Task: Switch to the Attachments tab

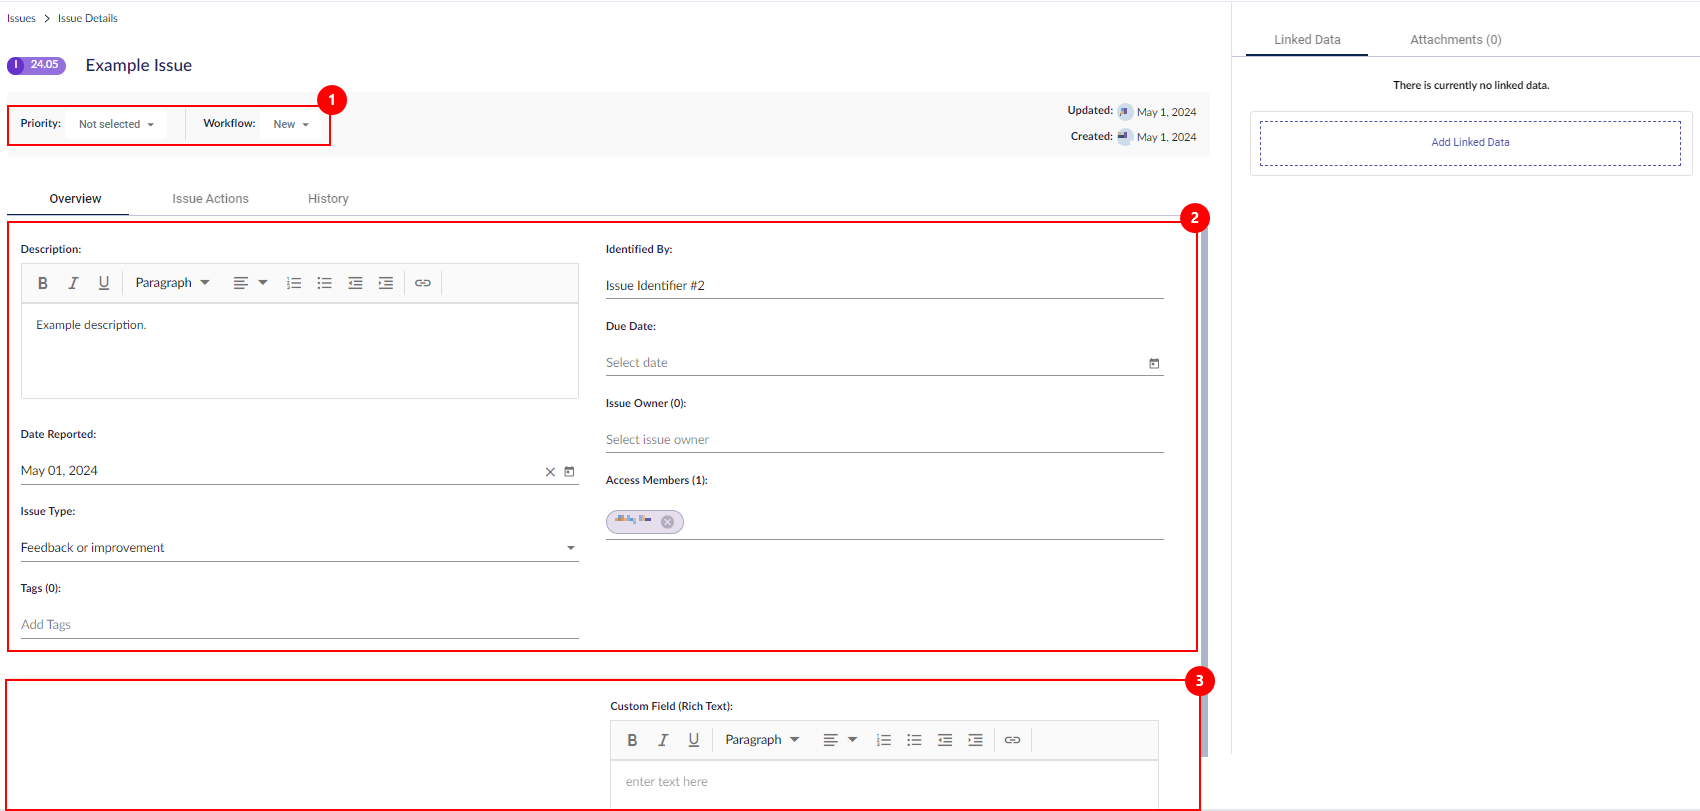Action: (1455, 40)
